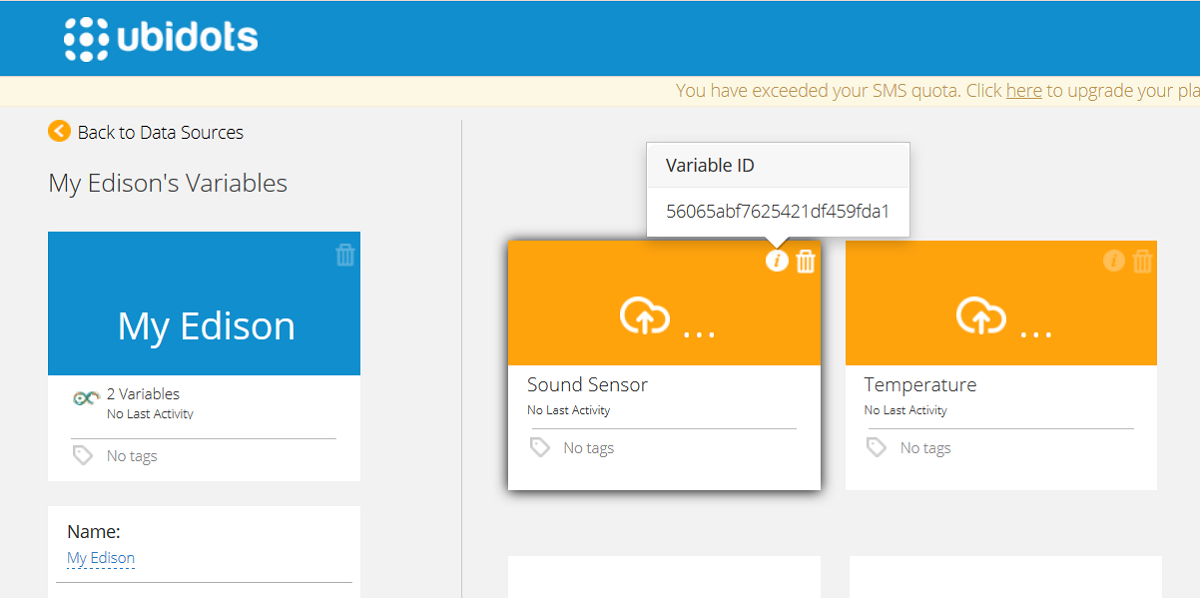Screen dimensions: 1200x598
Task: Click 'No tags' under Sound Sensor
Action: [x=589, y=448]
